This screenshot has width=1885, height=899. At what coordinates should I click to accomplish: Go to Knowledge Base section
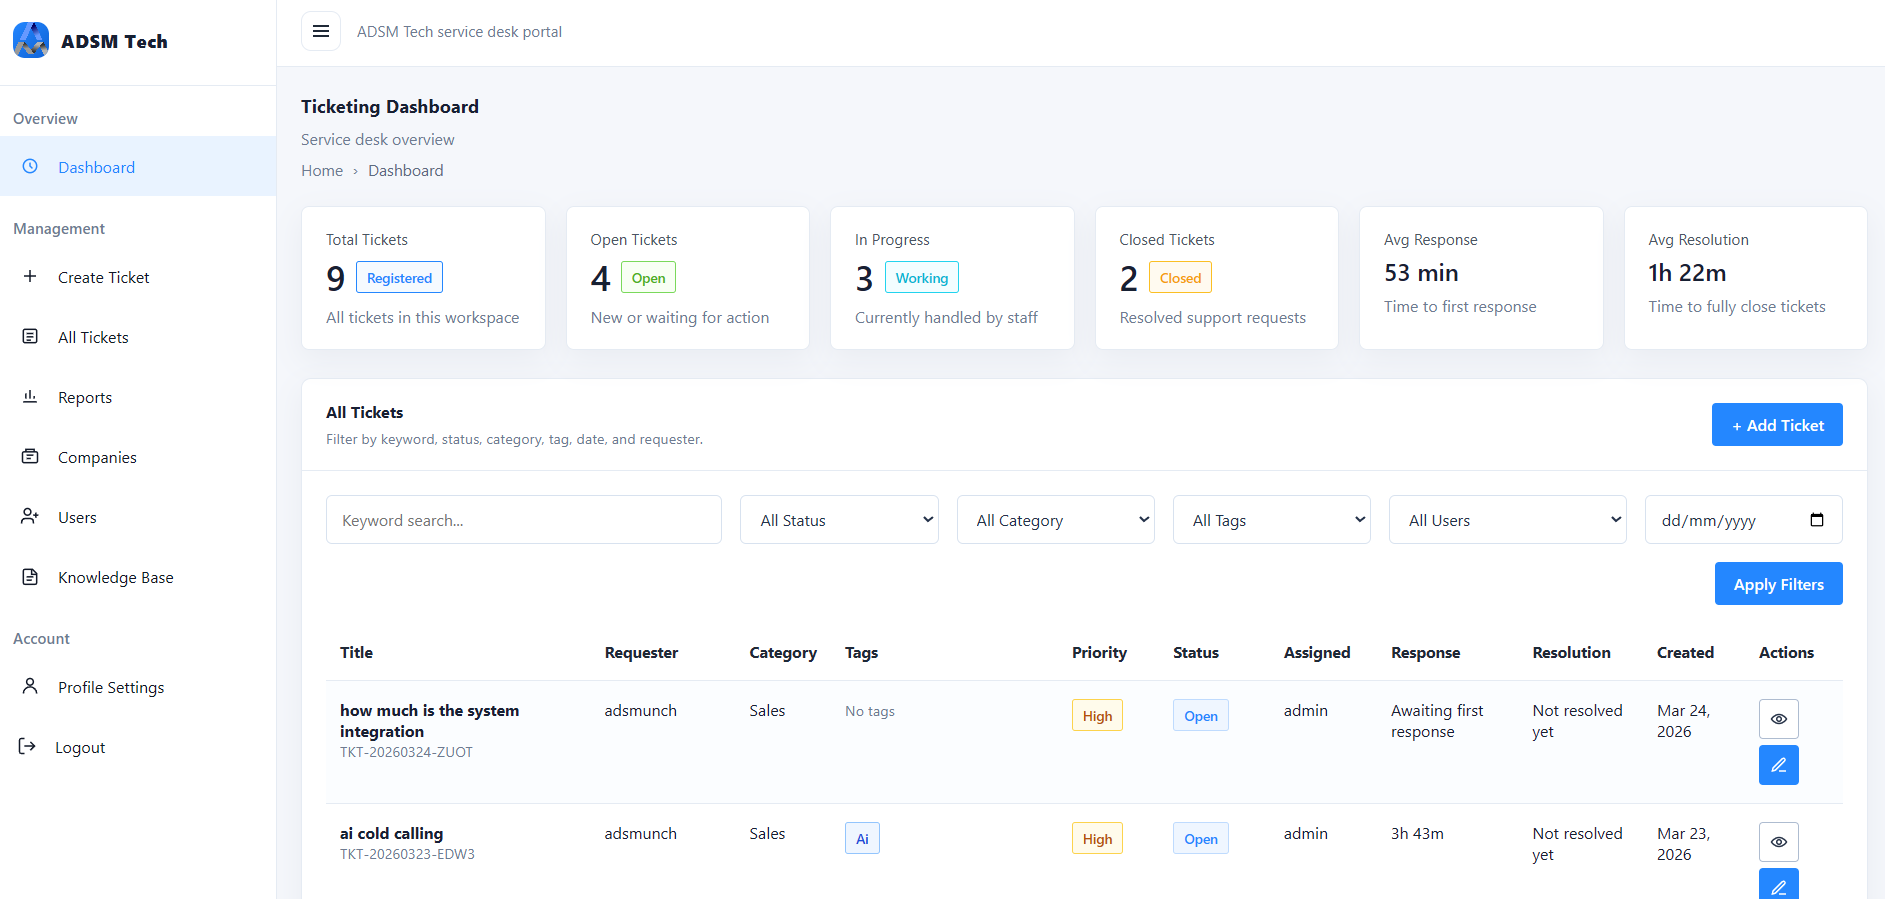[115, 577]
